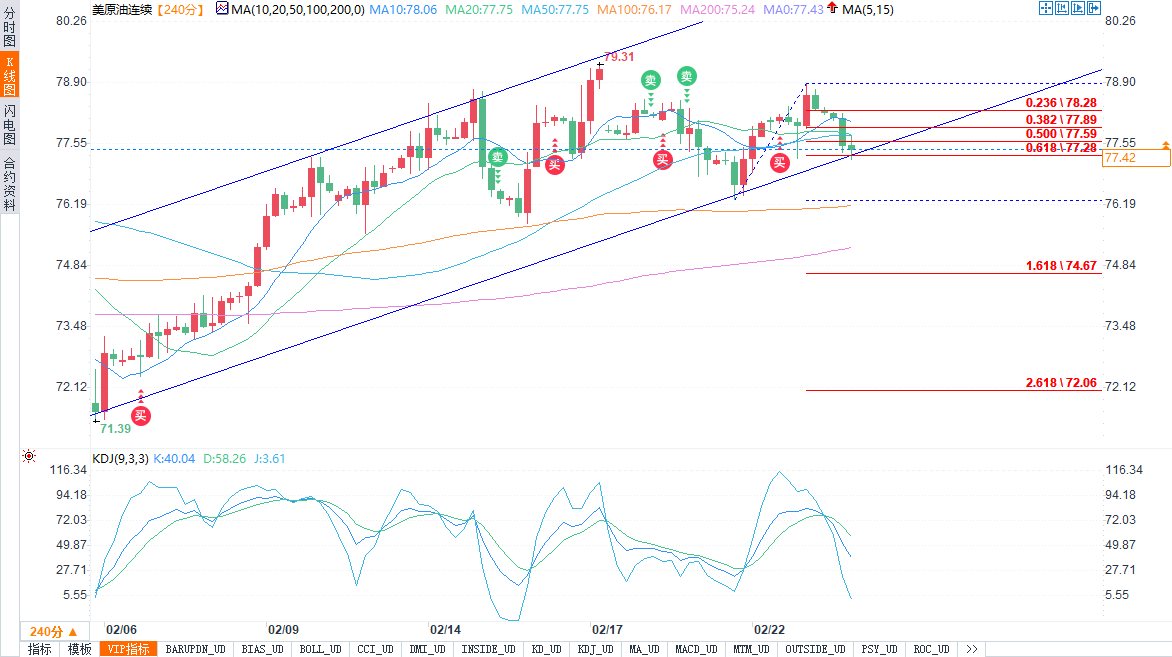This screenshot has width=1172, height=657.
Task: Click the 美原油连续 contract name
Action: click(122, 9)
